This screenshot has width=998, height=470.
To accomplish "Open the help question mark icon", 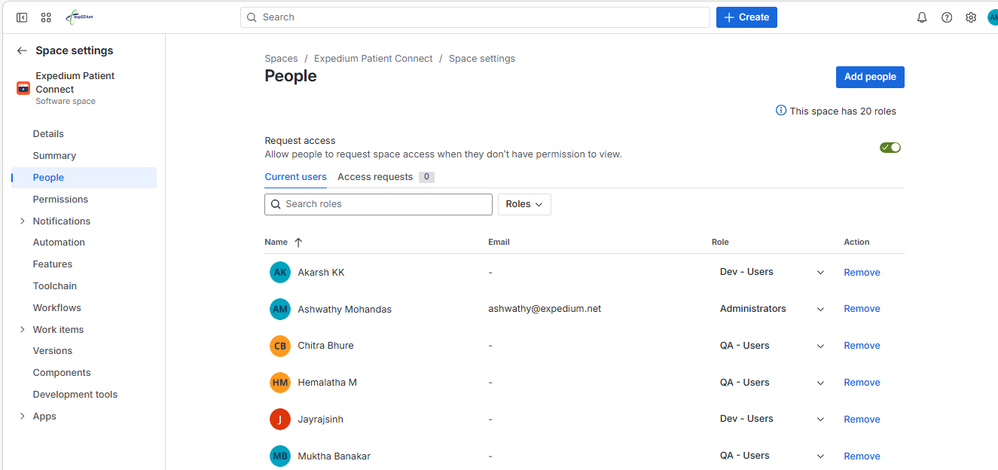I will (x=946, y=18).
